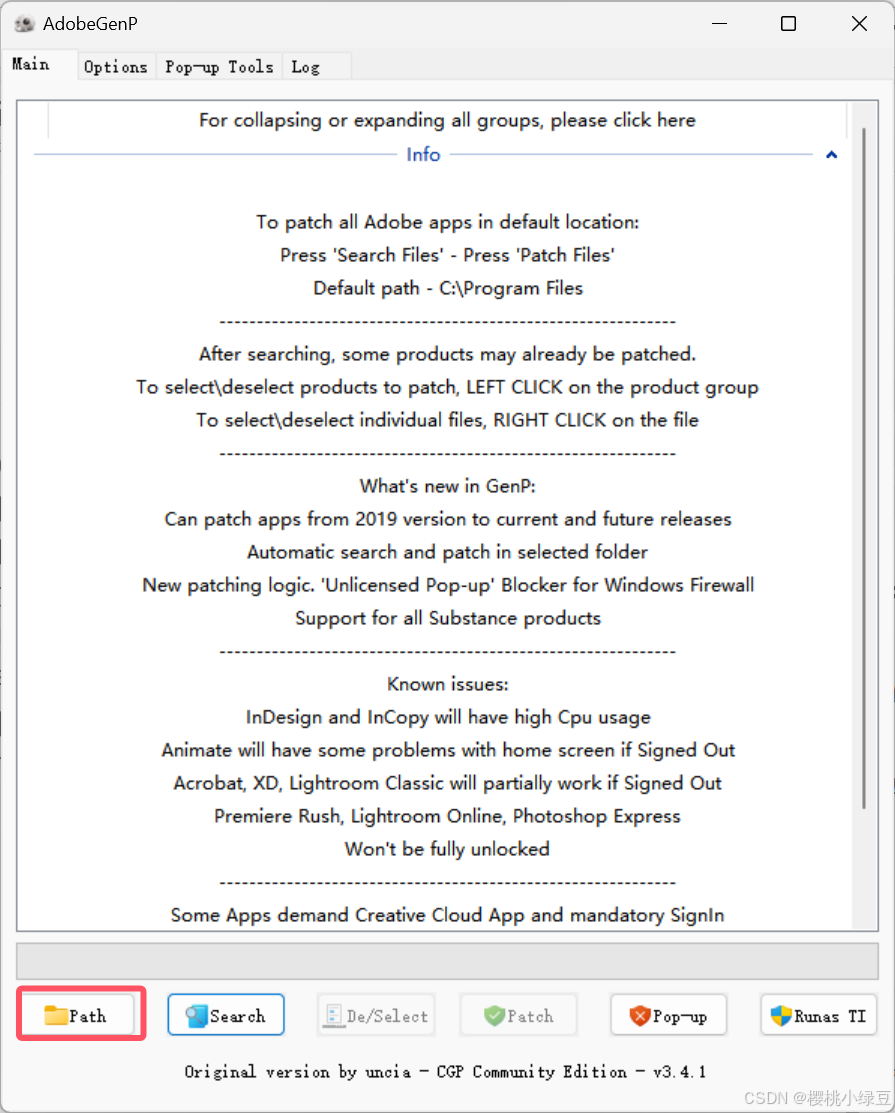This screenshot has height=1113, width=895.
Task: Click 'For collapsing or expanding all groups' header
Action: point(447,120)
